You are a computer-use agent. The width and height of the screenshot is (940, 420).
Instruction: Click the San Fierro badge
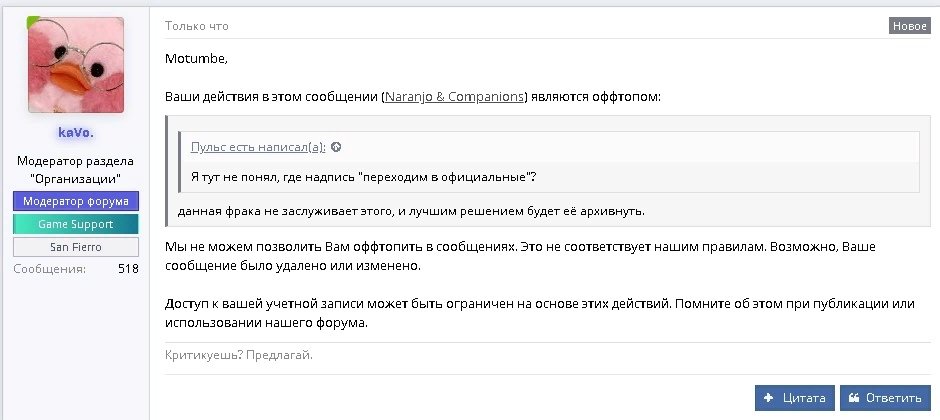76,247
